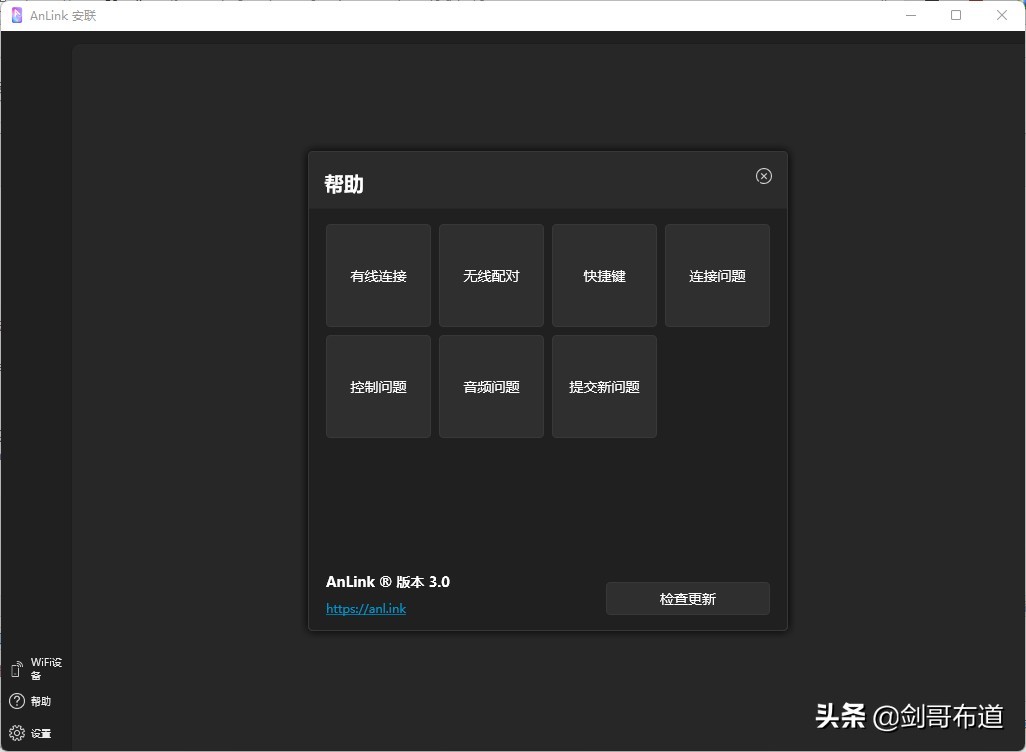Open the 无线配对 help topic
Screen dimensions: 1026x752
[490, 276]
